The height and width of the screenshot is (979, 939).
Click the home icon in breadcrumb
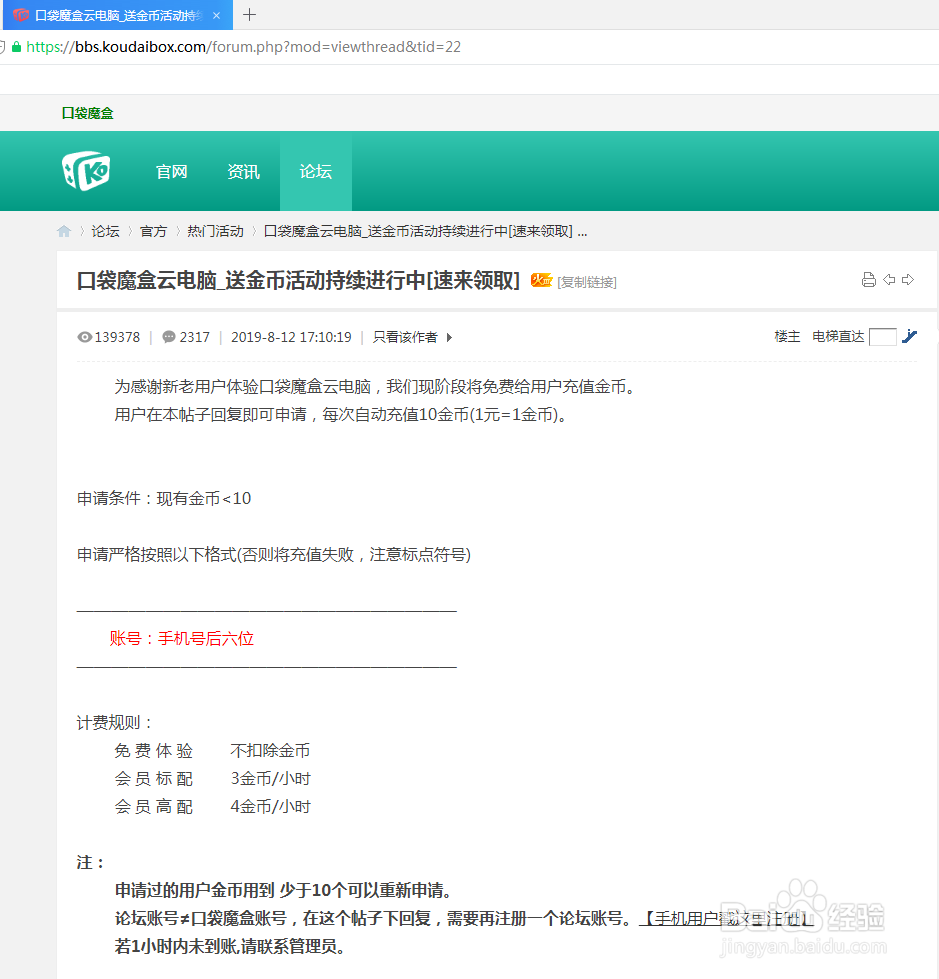(x=64, y=232)
